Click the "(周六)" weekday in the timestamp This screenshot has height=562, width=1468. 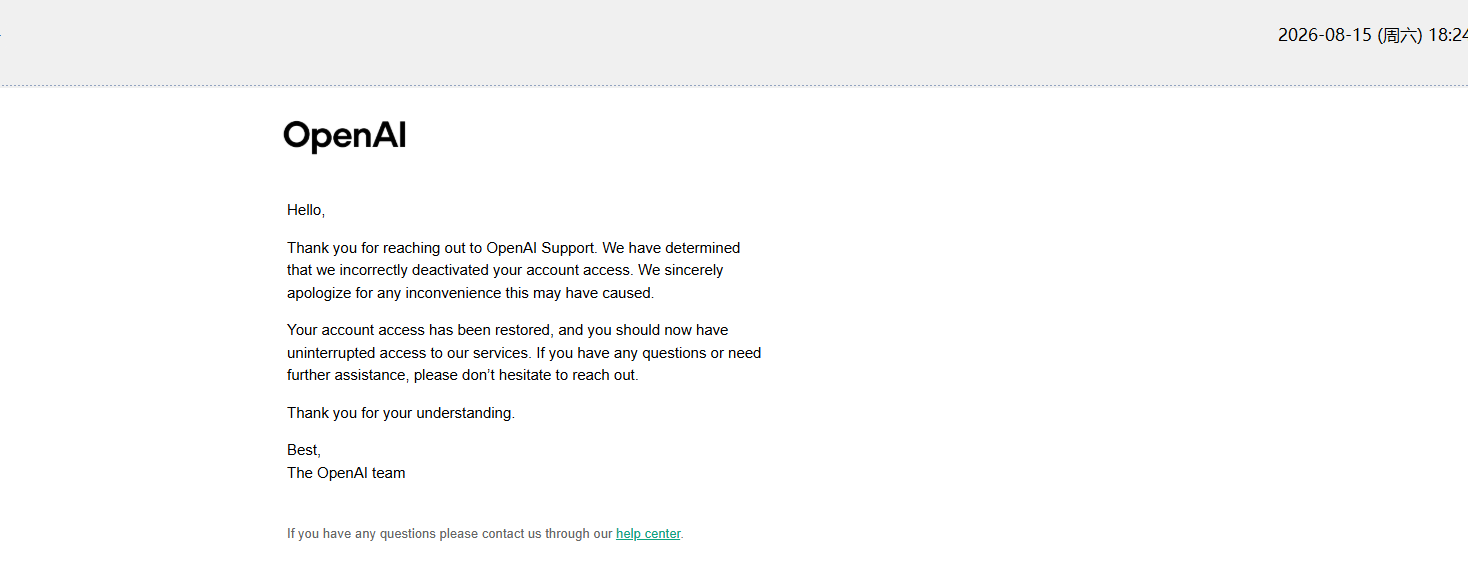(1399, 35)
